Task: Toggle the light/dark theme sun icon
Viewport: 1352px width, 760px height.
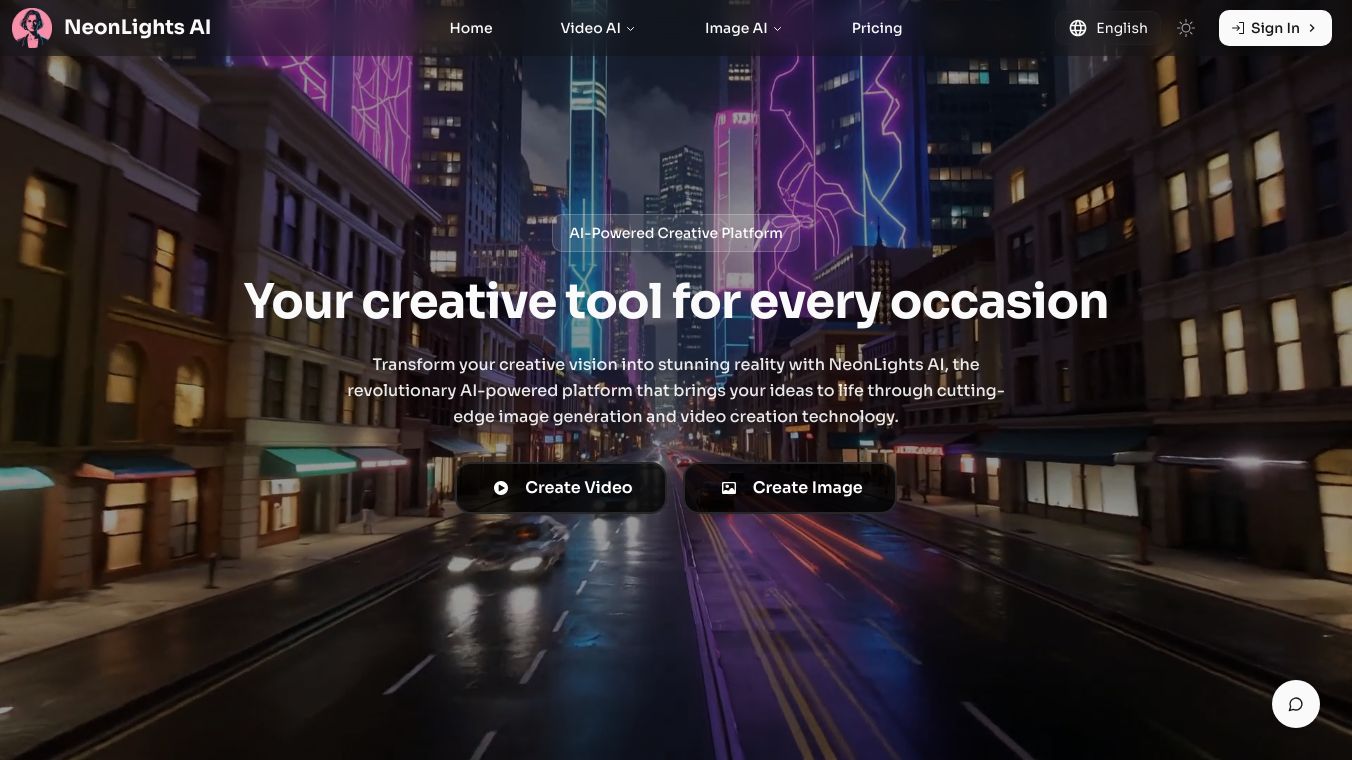Action: pos(1186,28)
